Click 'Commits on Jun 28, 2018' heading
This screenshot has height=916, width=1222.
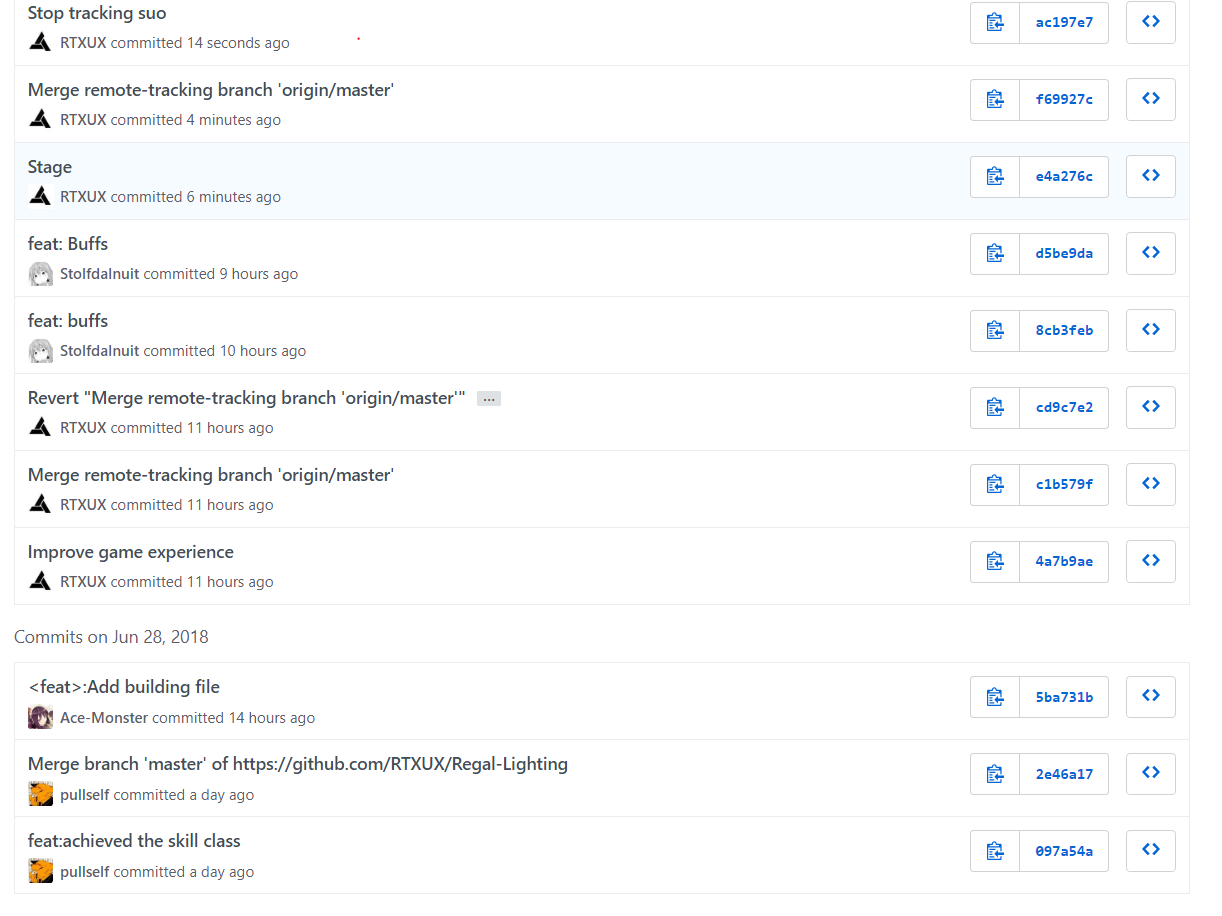111,637
